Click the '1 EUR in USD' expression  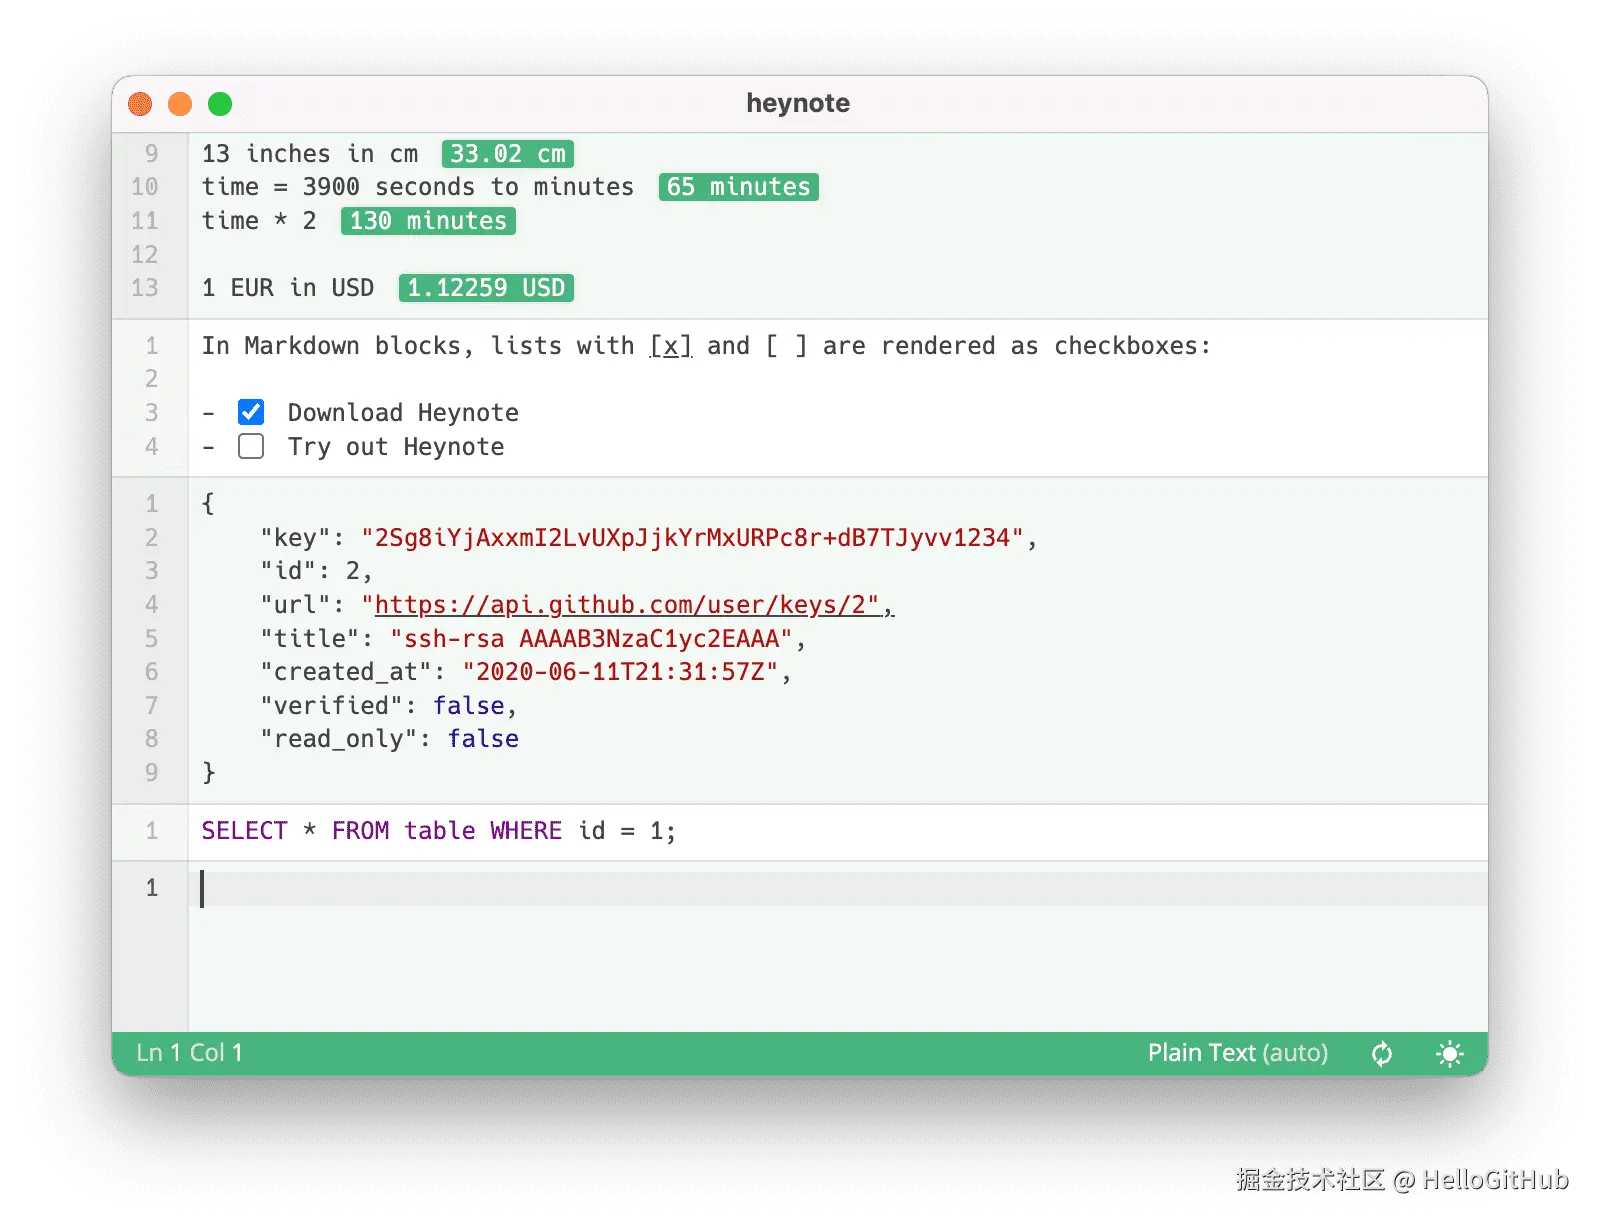pyautogui.click(x=288, y=288)
